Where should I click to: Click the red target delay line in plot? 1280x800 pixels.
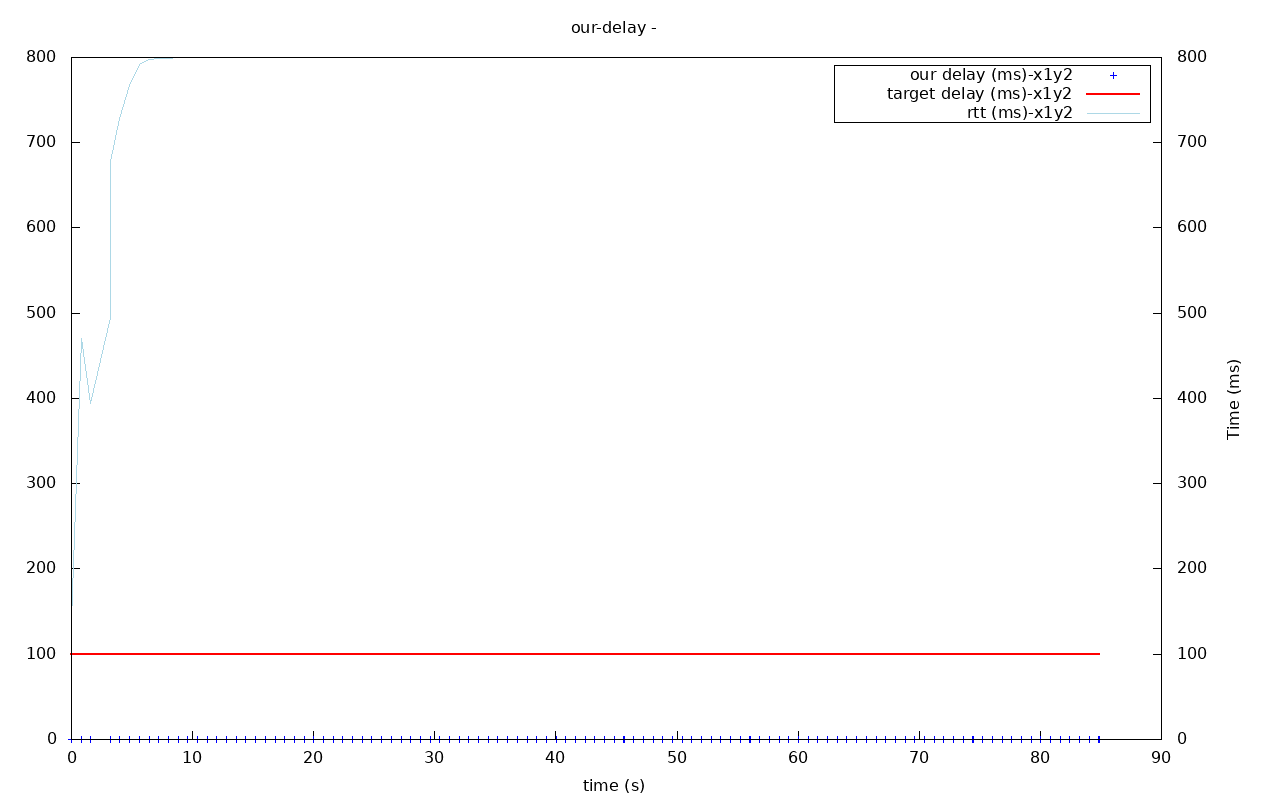pyautogui.click(x=585, y=654)
